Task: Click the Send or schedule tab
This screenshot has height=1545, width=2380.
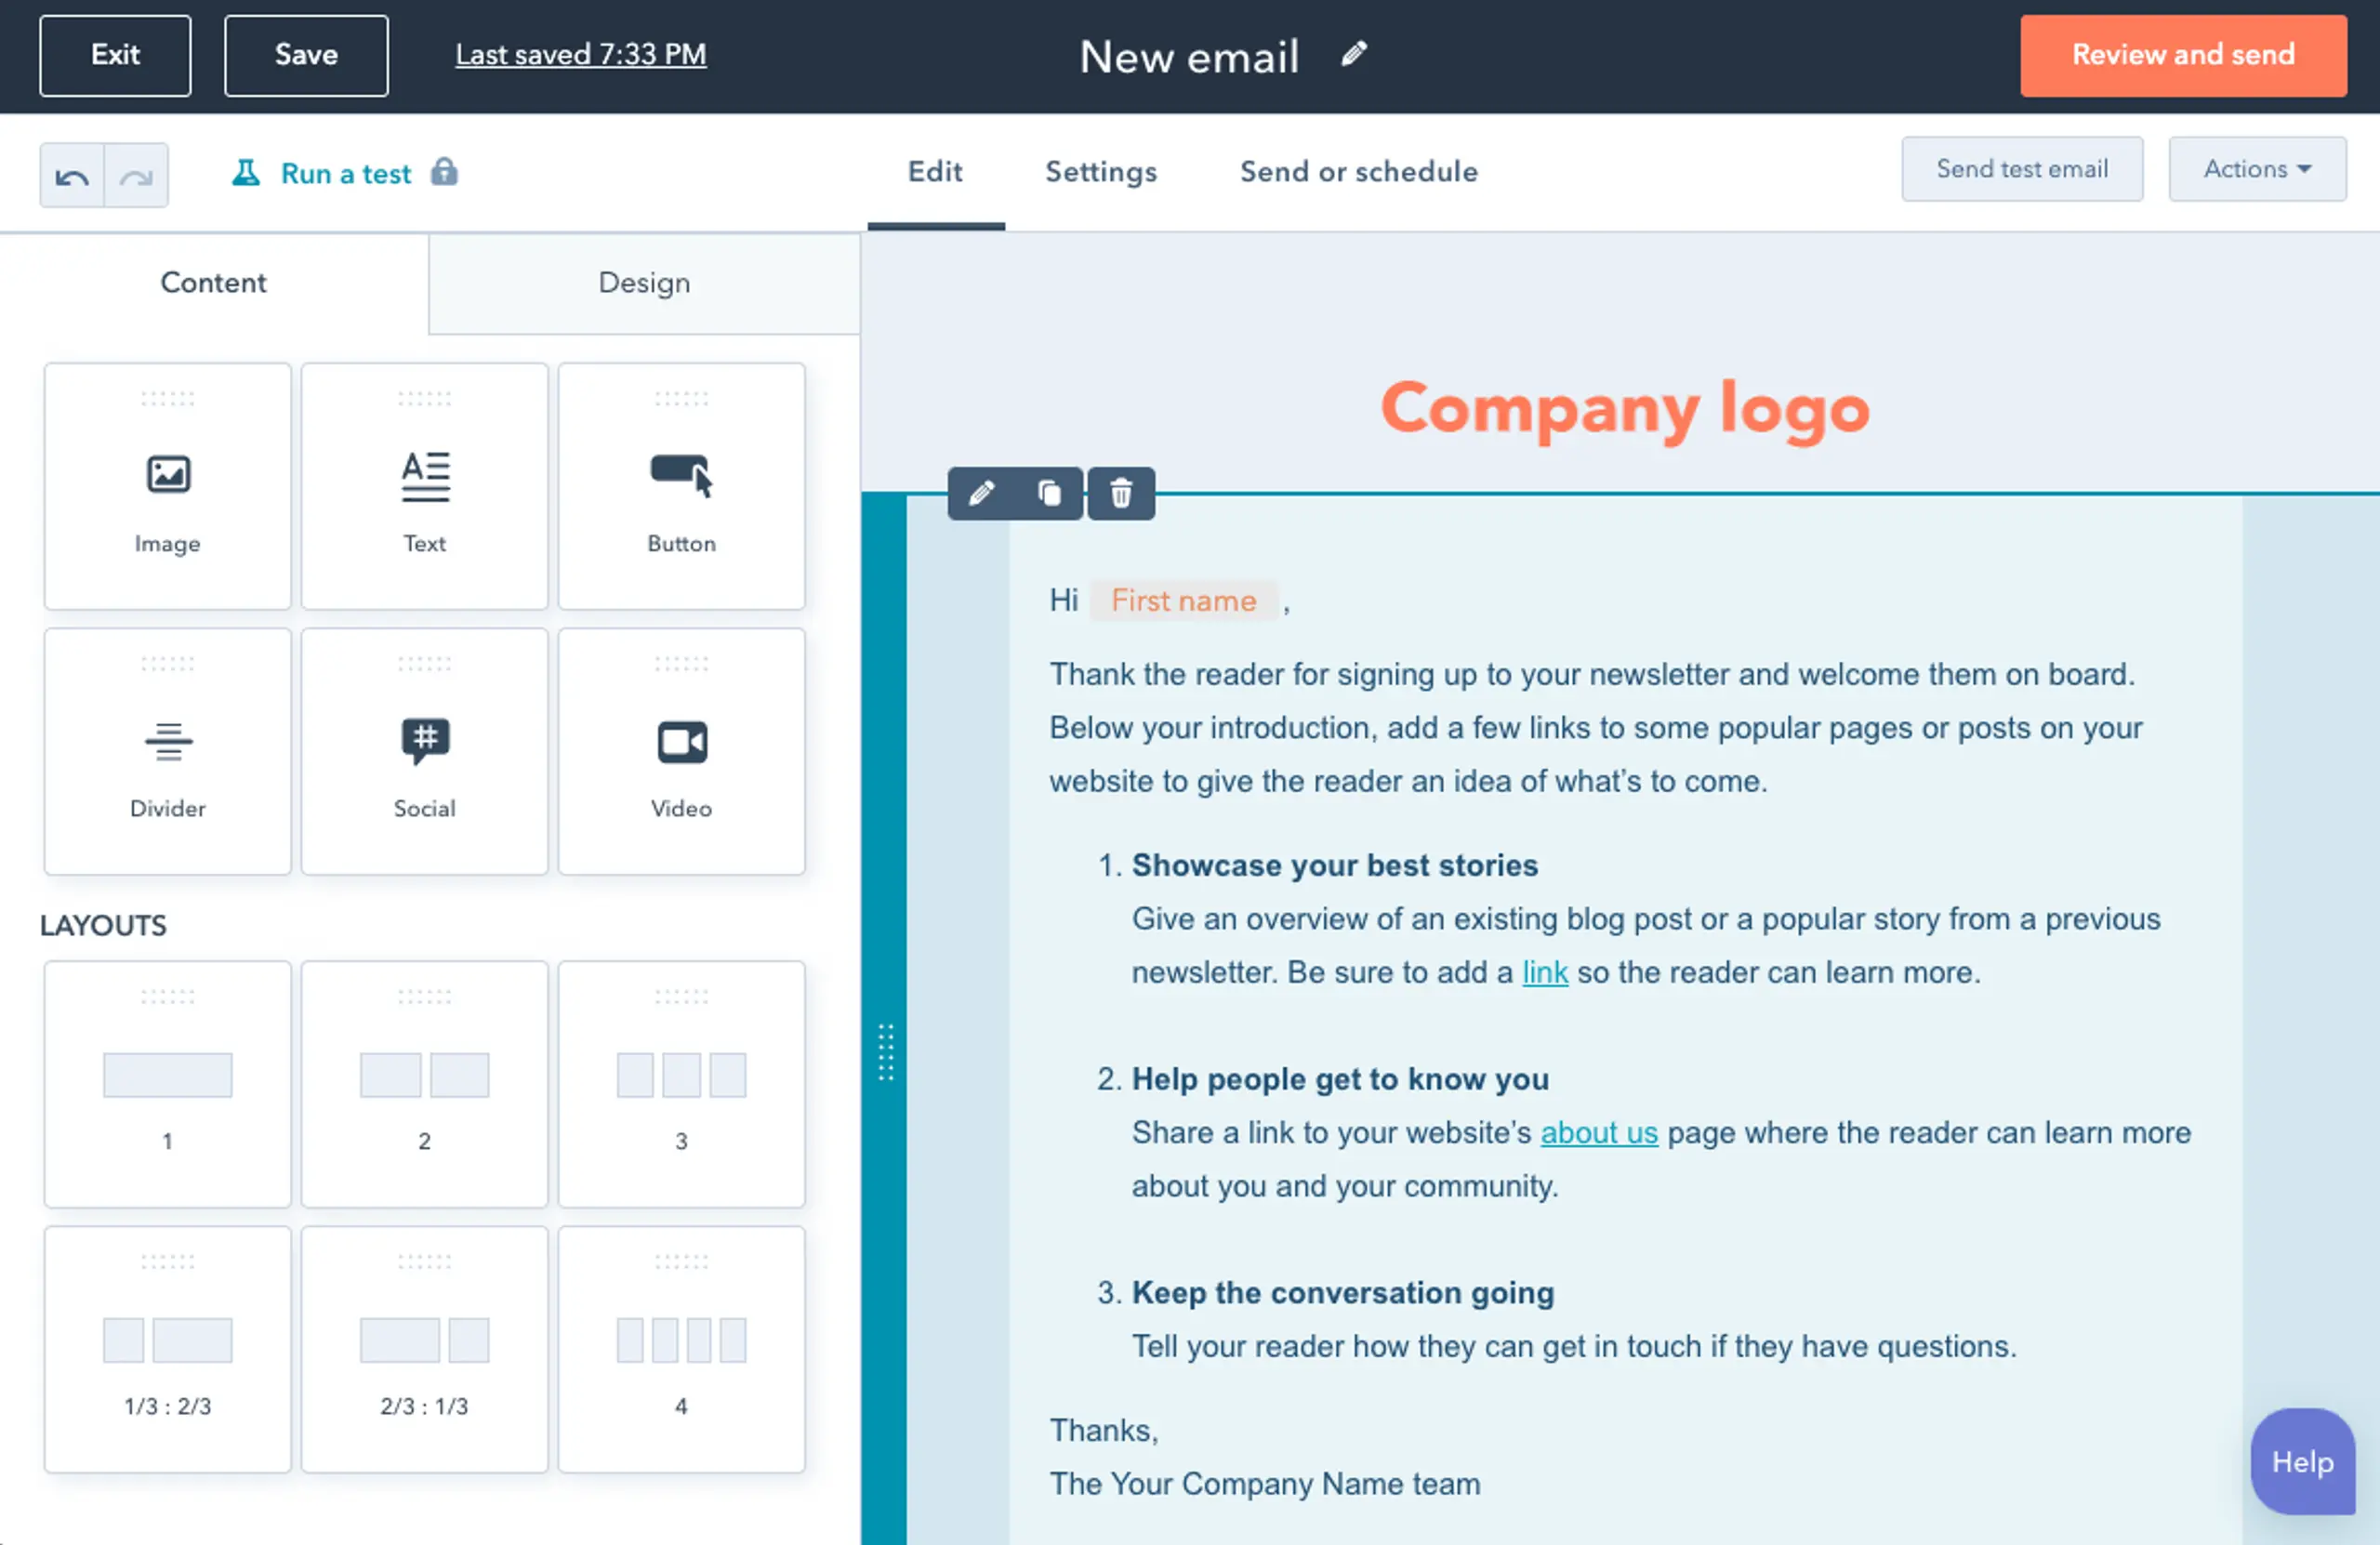Action: 1356,172
